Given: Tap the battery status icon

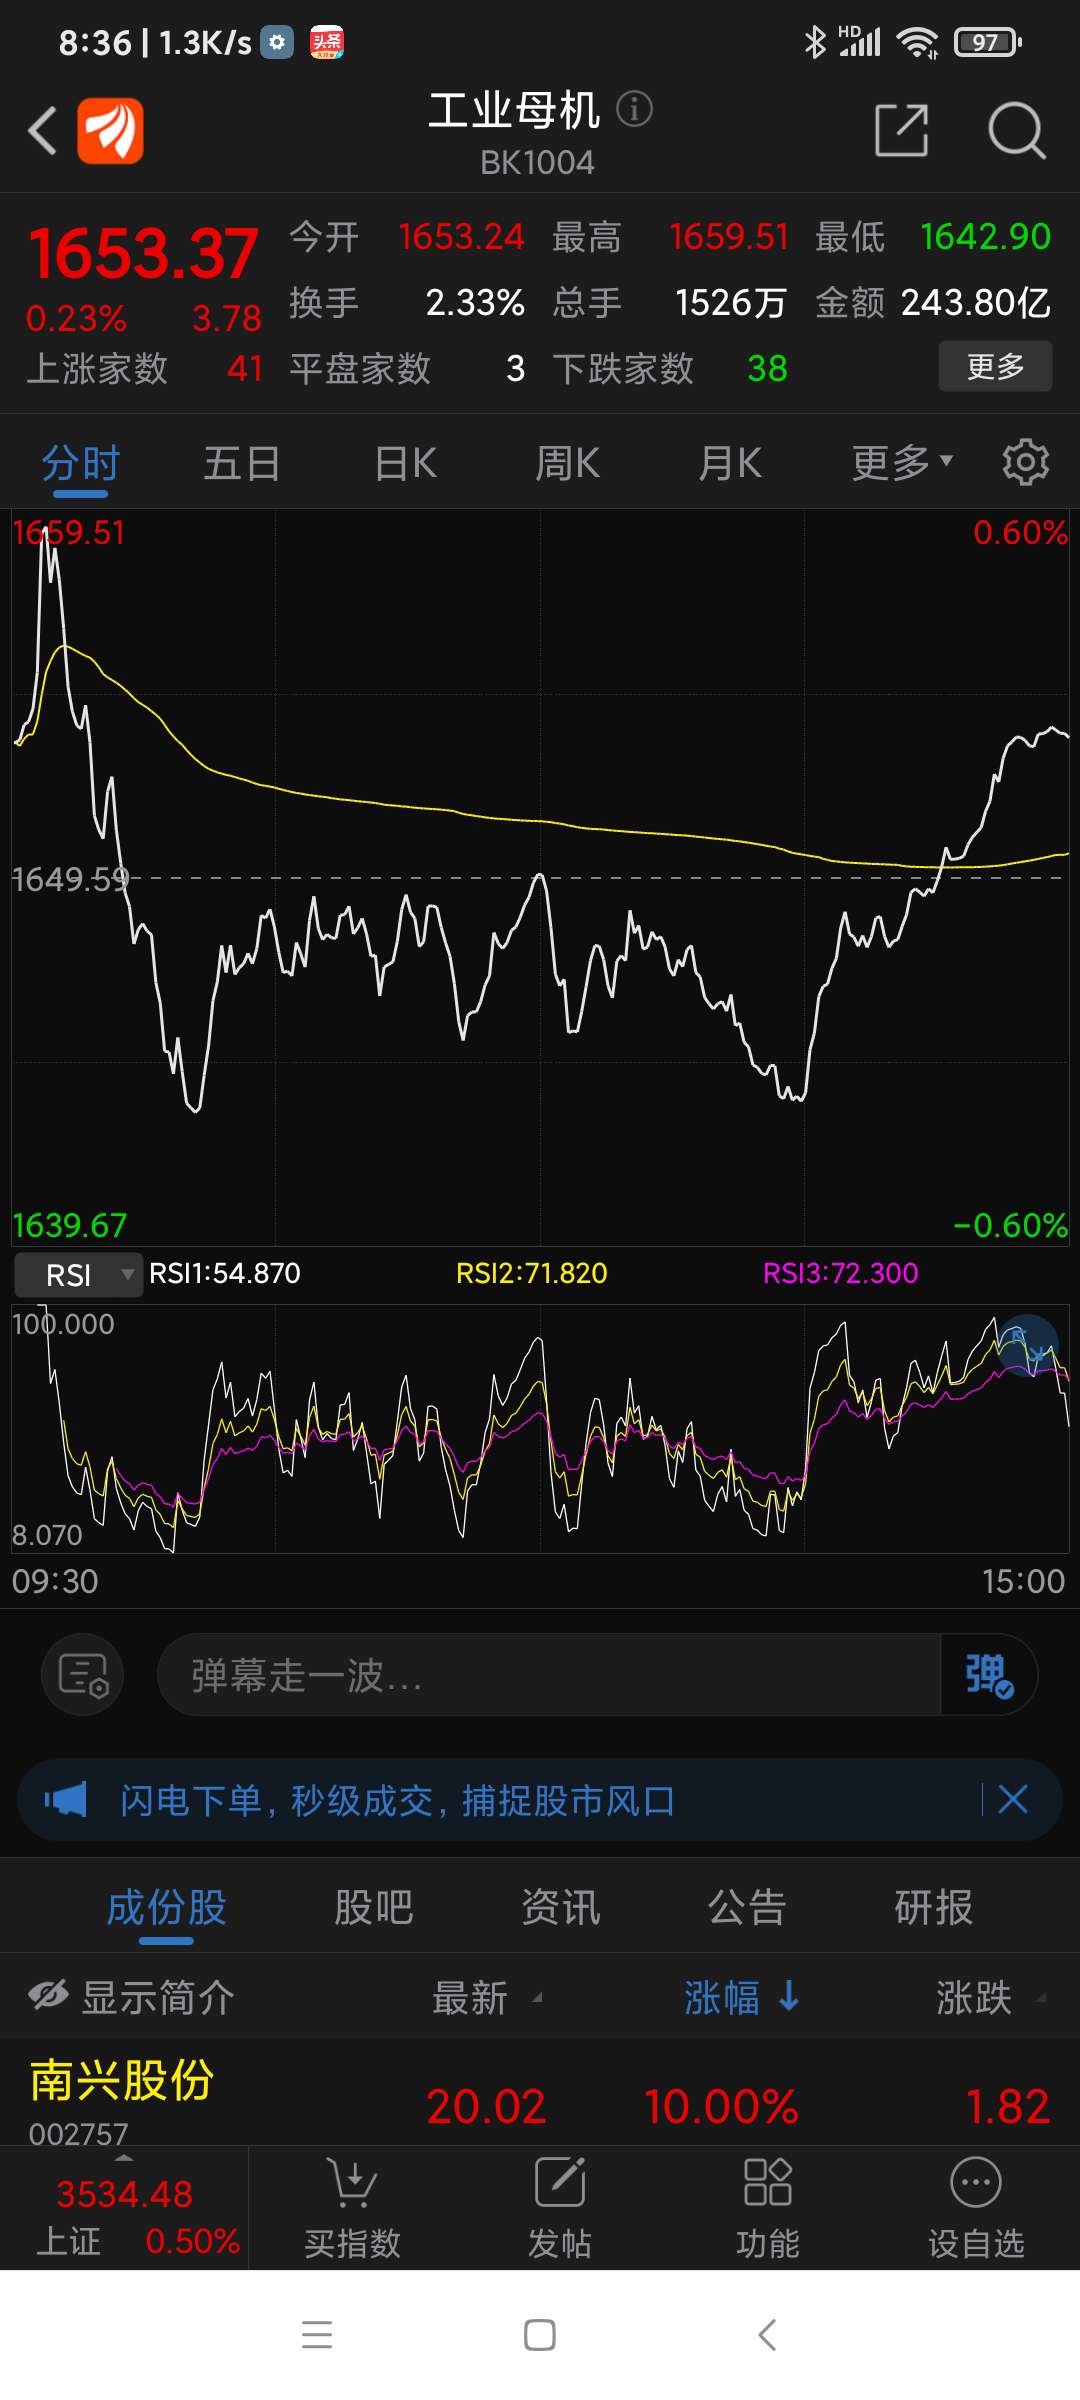Looking at the screenshot, I should [987, 42].
